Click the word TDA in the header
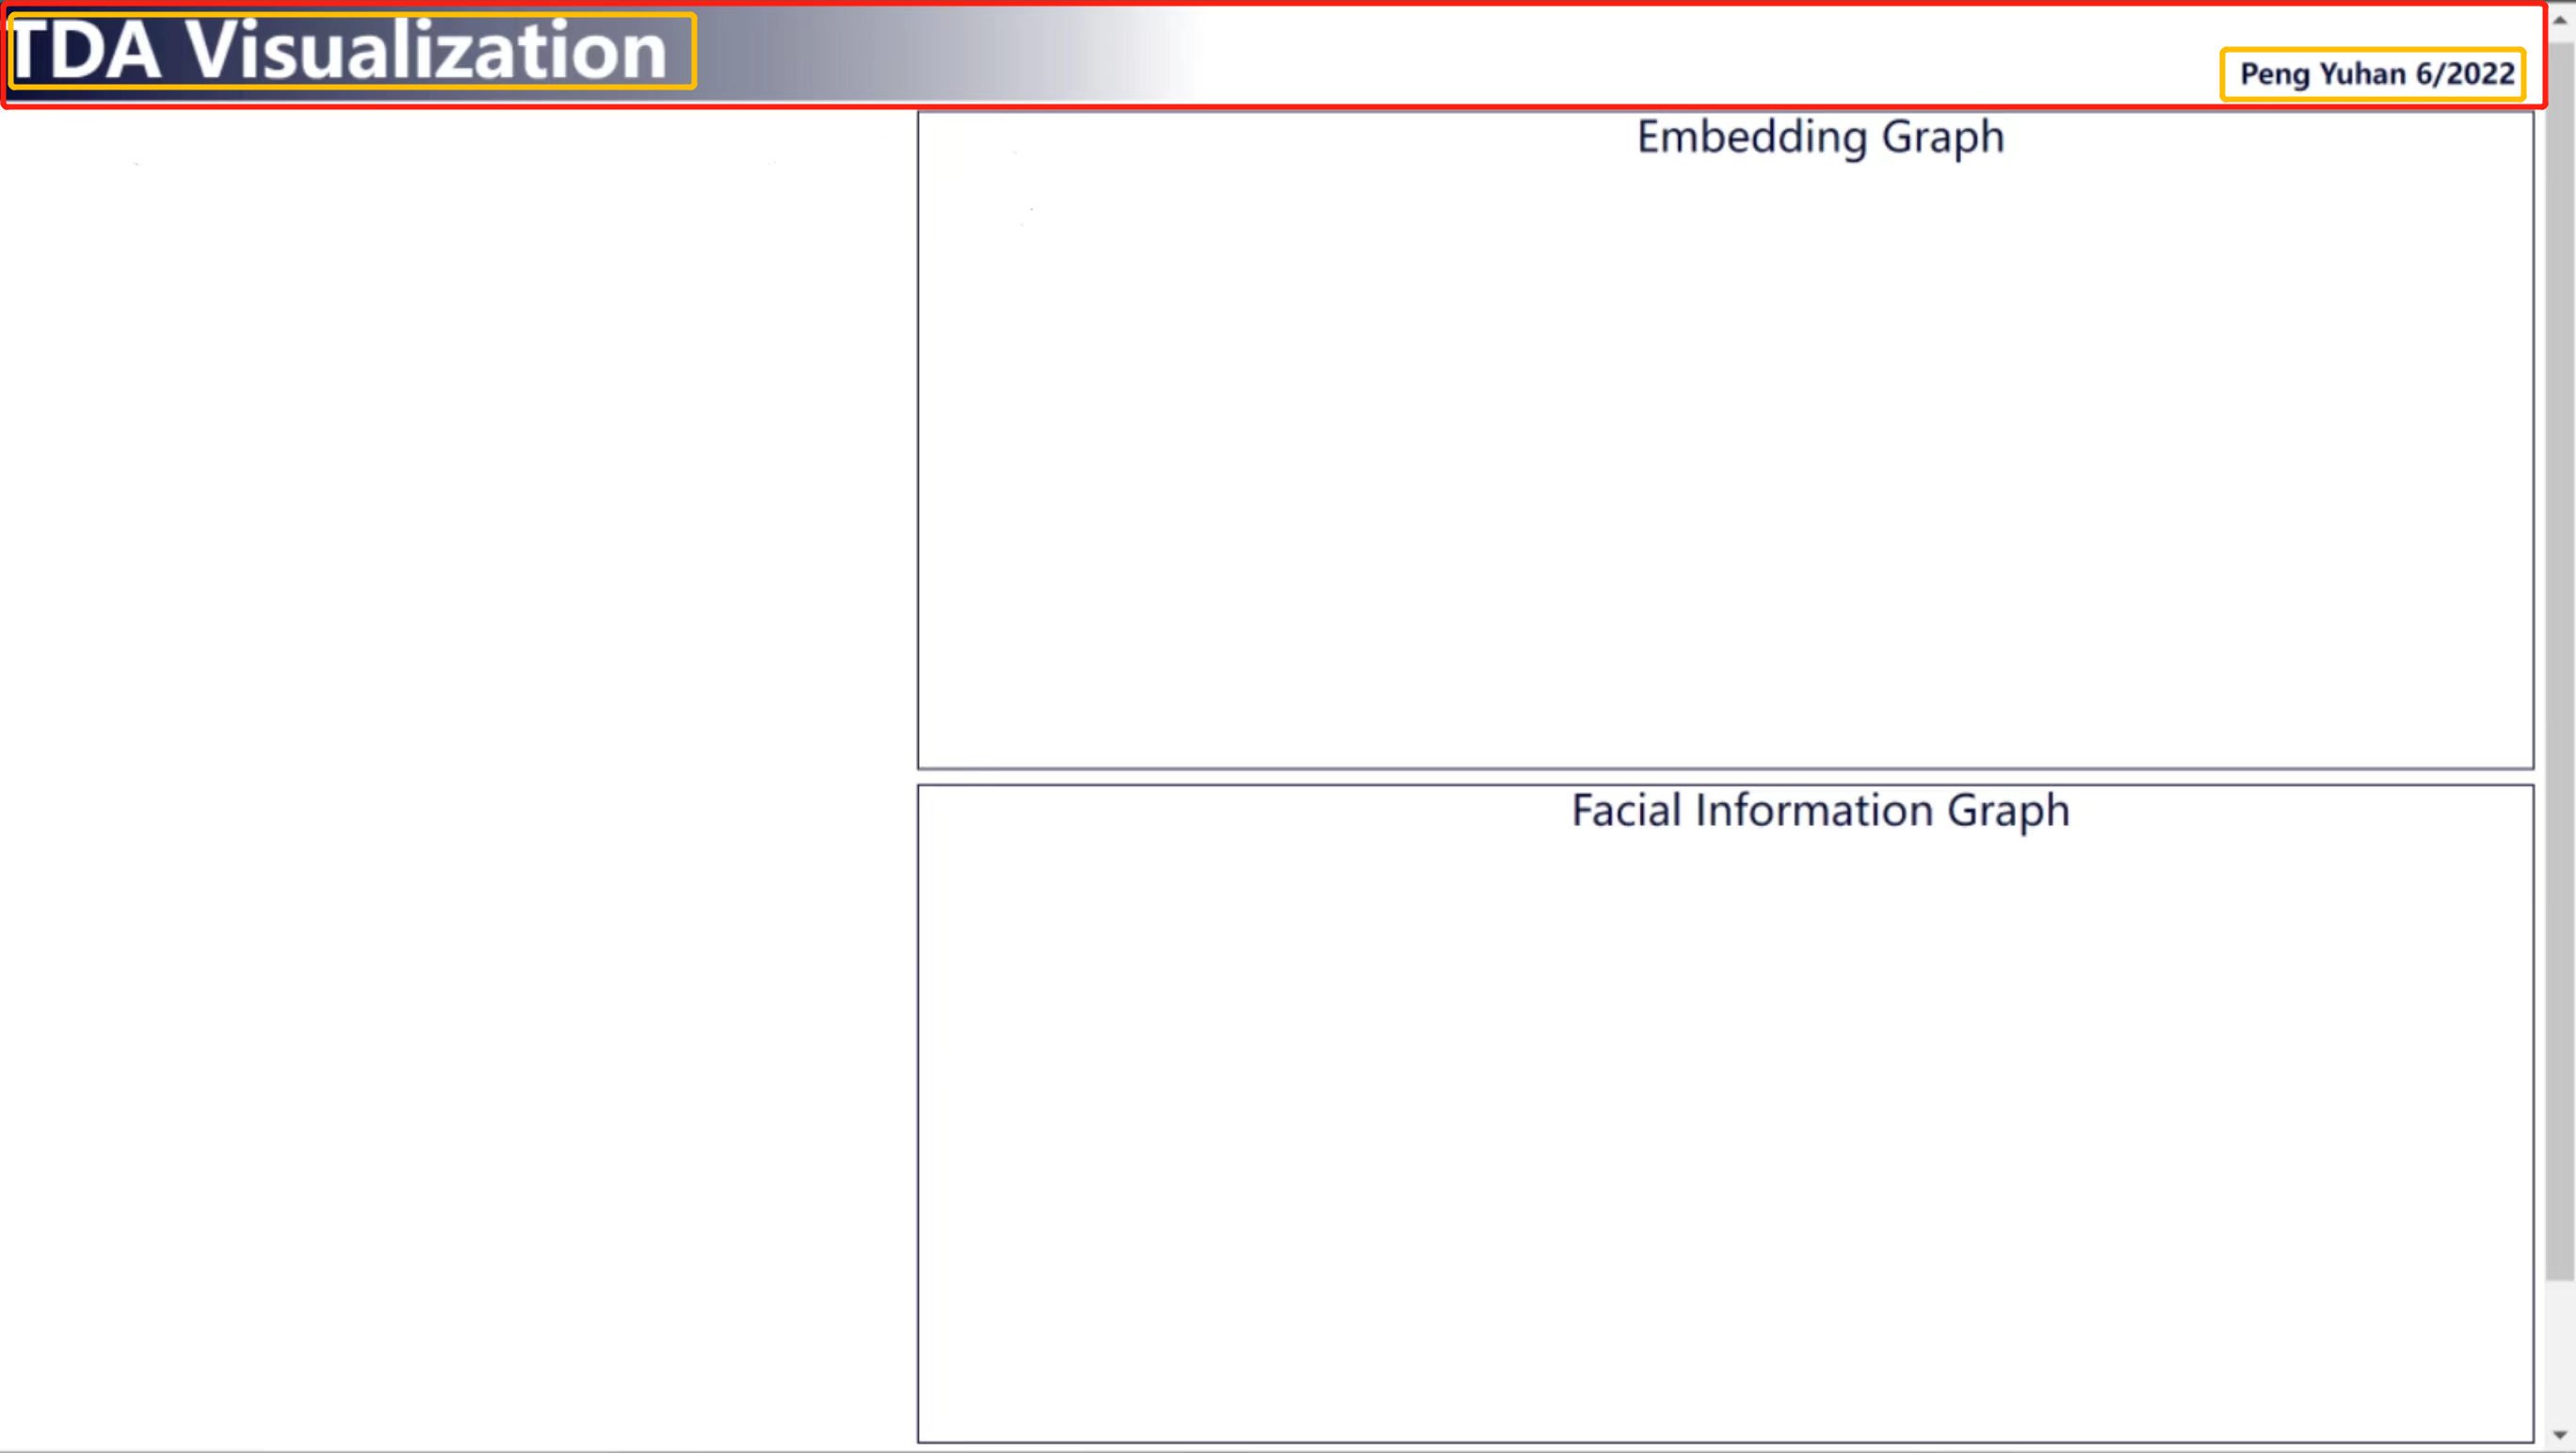The width and height of the screenshot is (2576, 1453). coord(88,51)
